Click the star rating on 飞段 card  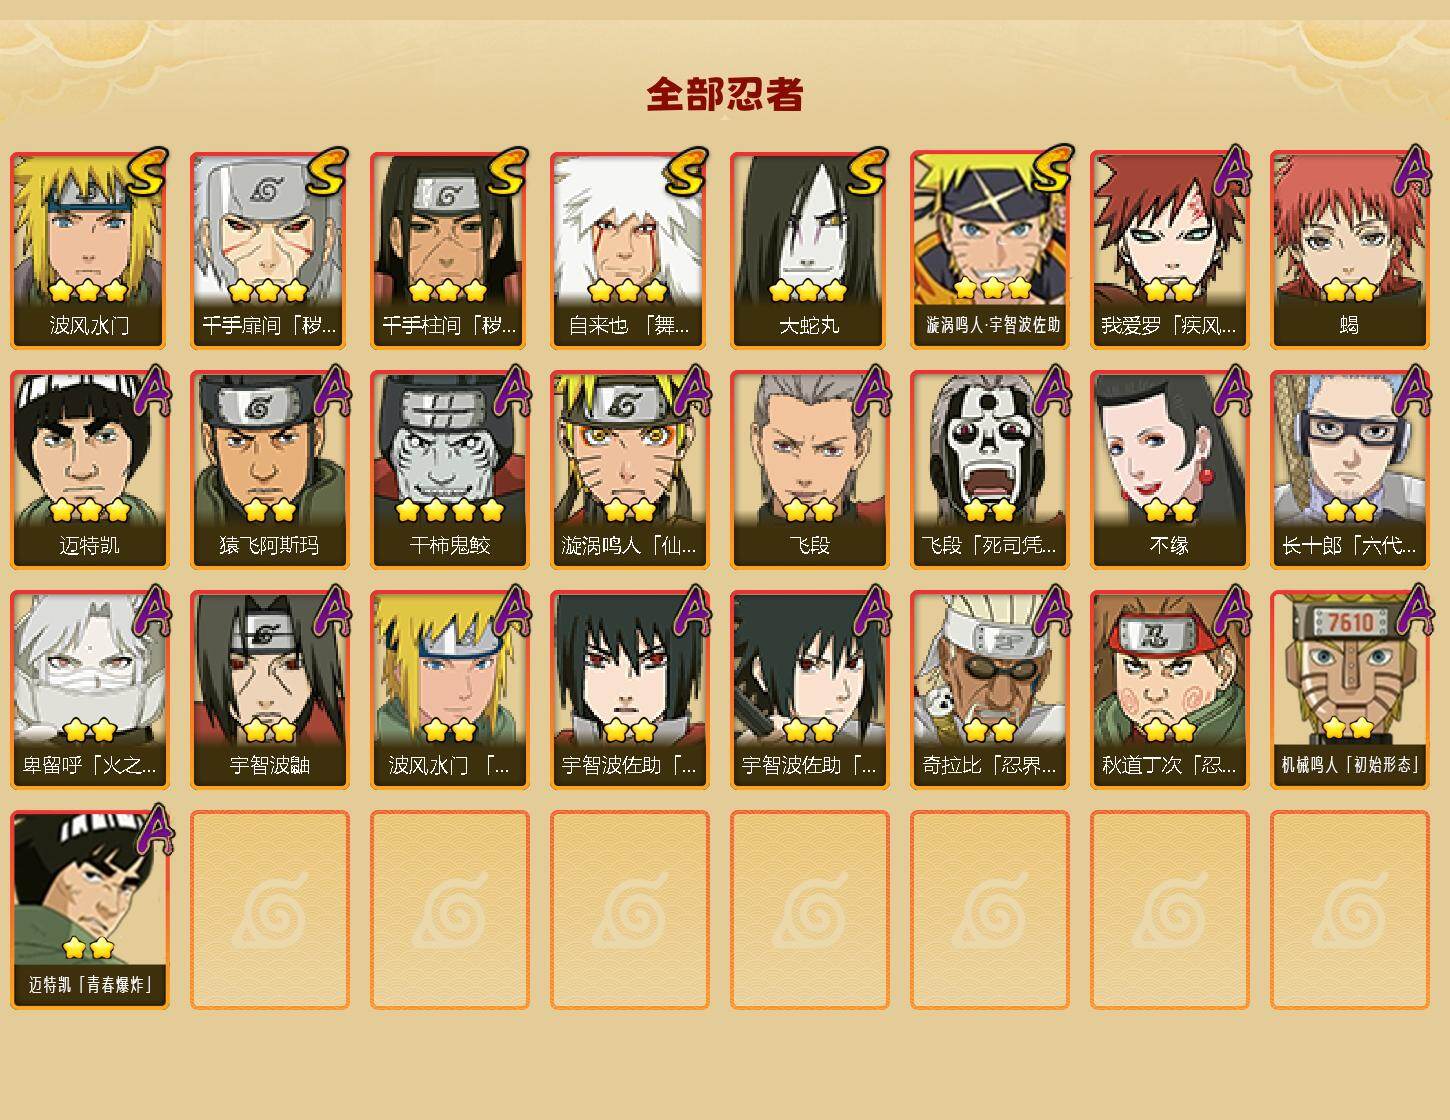tap(810, 511)
